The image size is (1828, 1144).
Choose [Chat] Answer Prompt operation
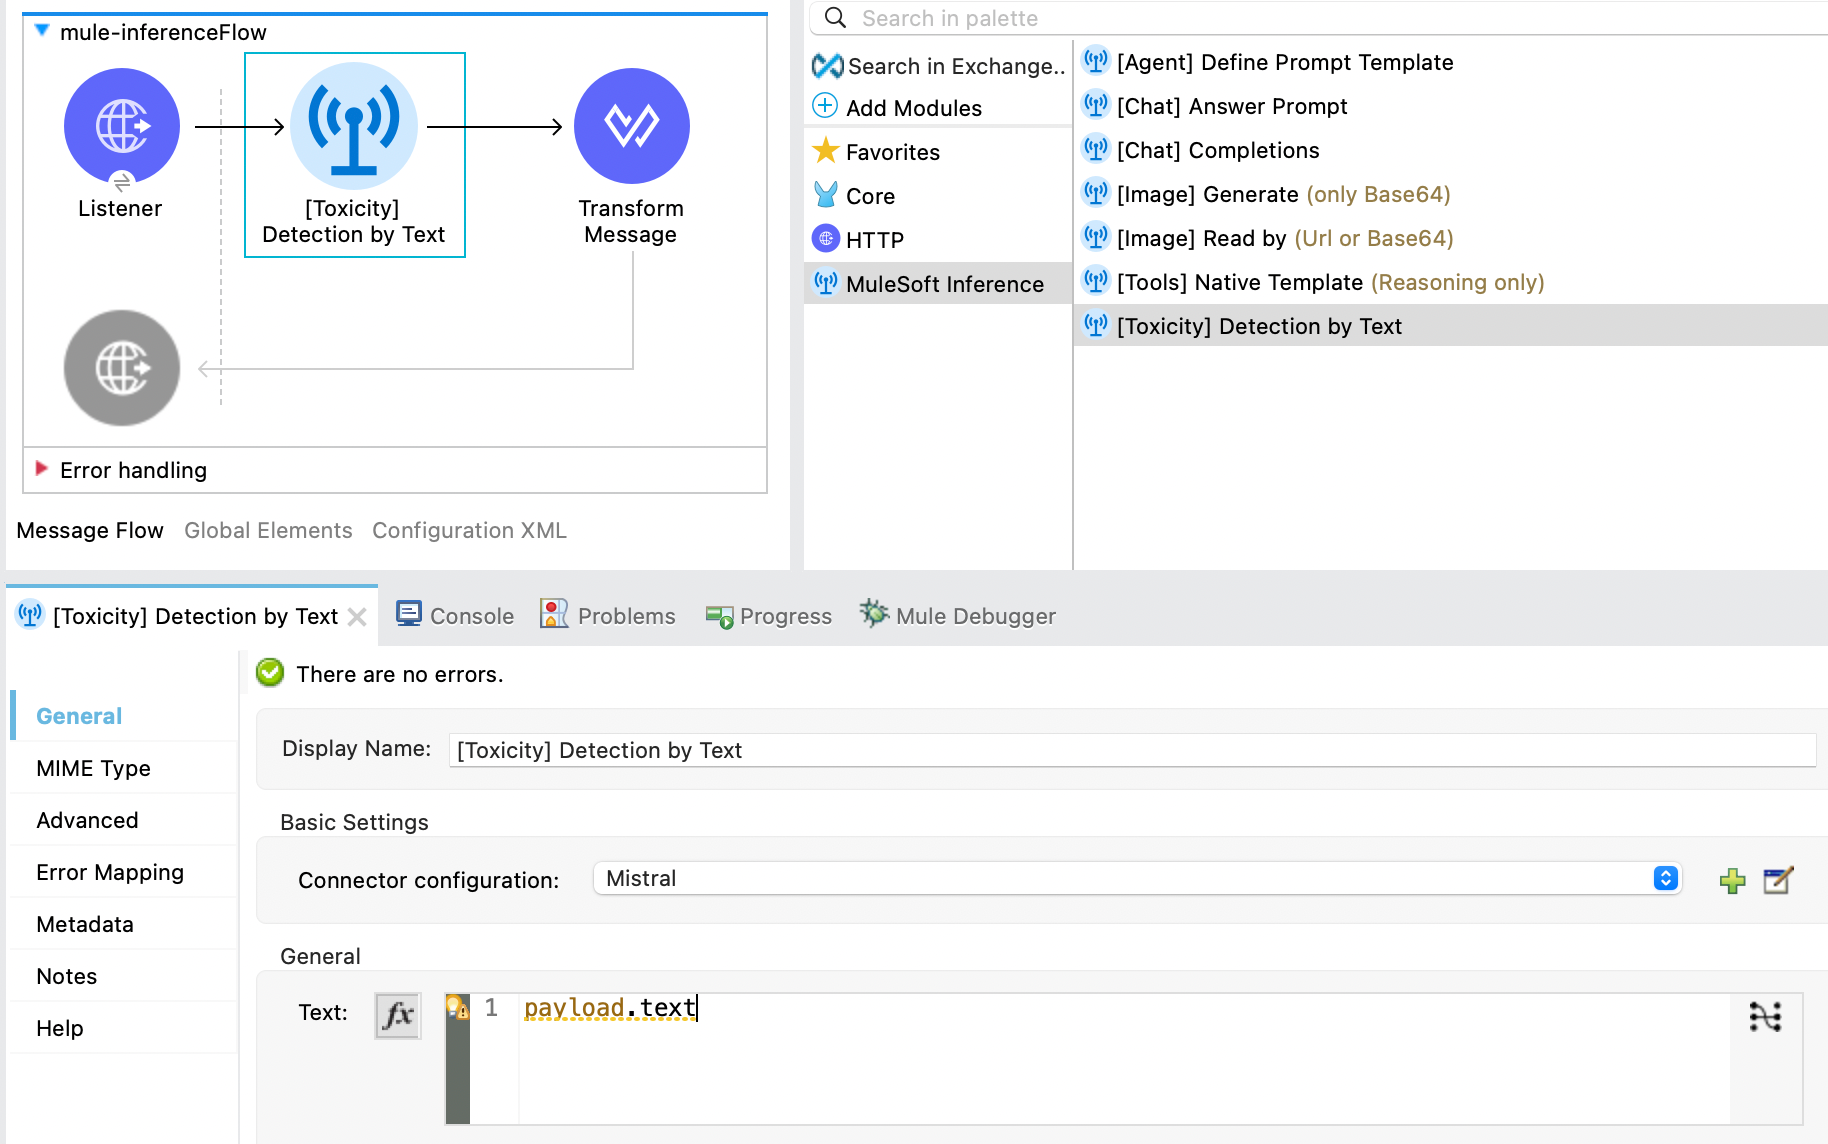tap(1232, 106)
